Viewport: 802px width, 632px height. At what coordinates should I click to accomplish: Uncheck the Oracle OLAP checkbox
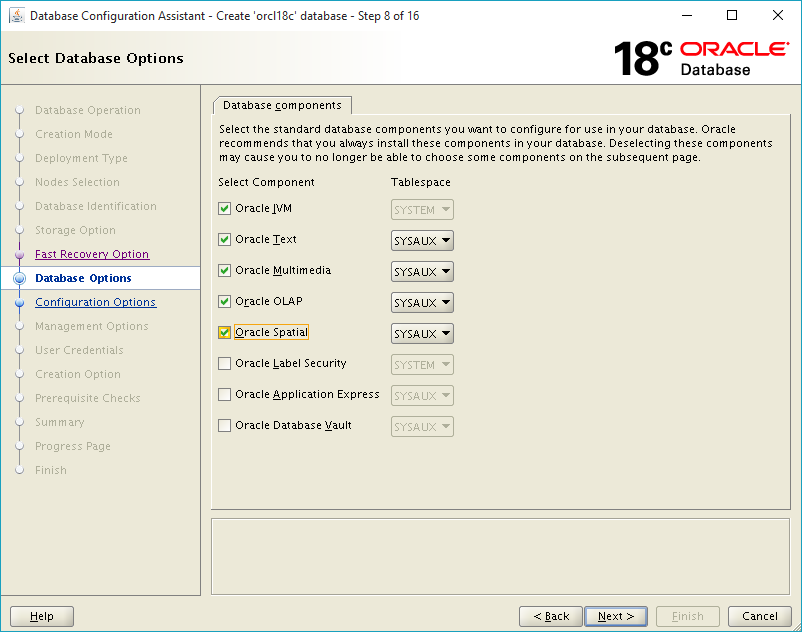pos(224,302)
